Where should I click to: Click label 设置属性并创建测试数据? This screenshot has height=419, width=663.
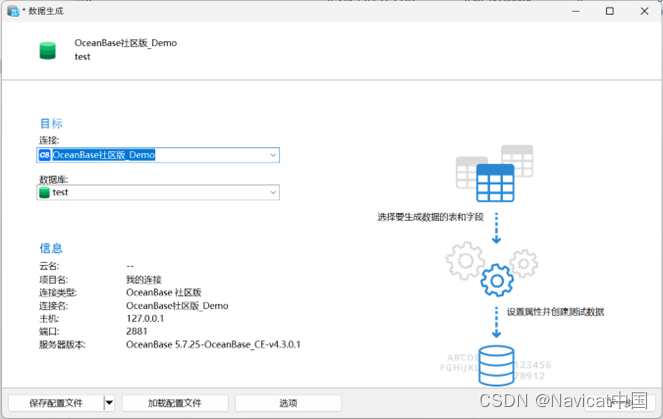[x=555, y=312]
